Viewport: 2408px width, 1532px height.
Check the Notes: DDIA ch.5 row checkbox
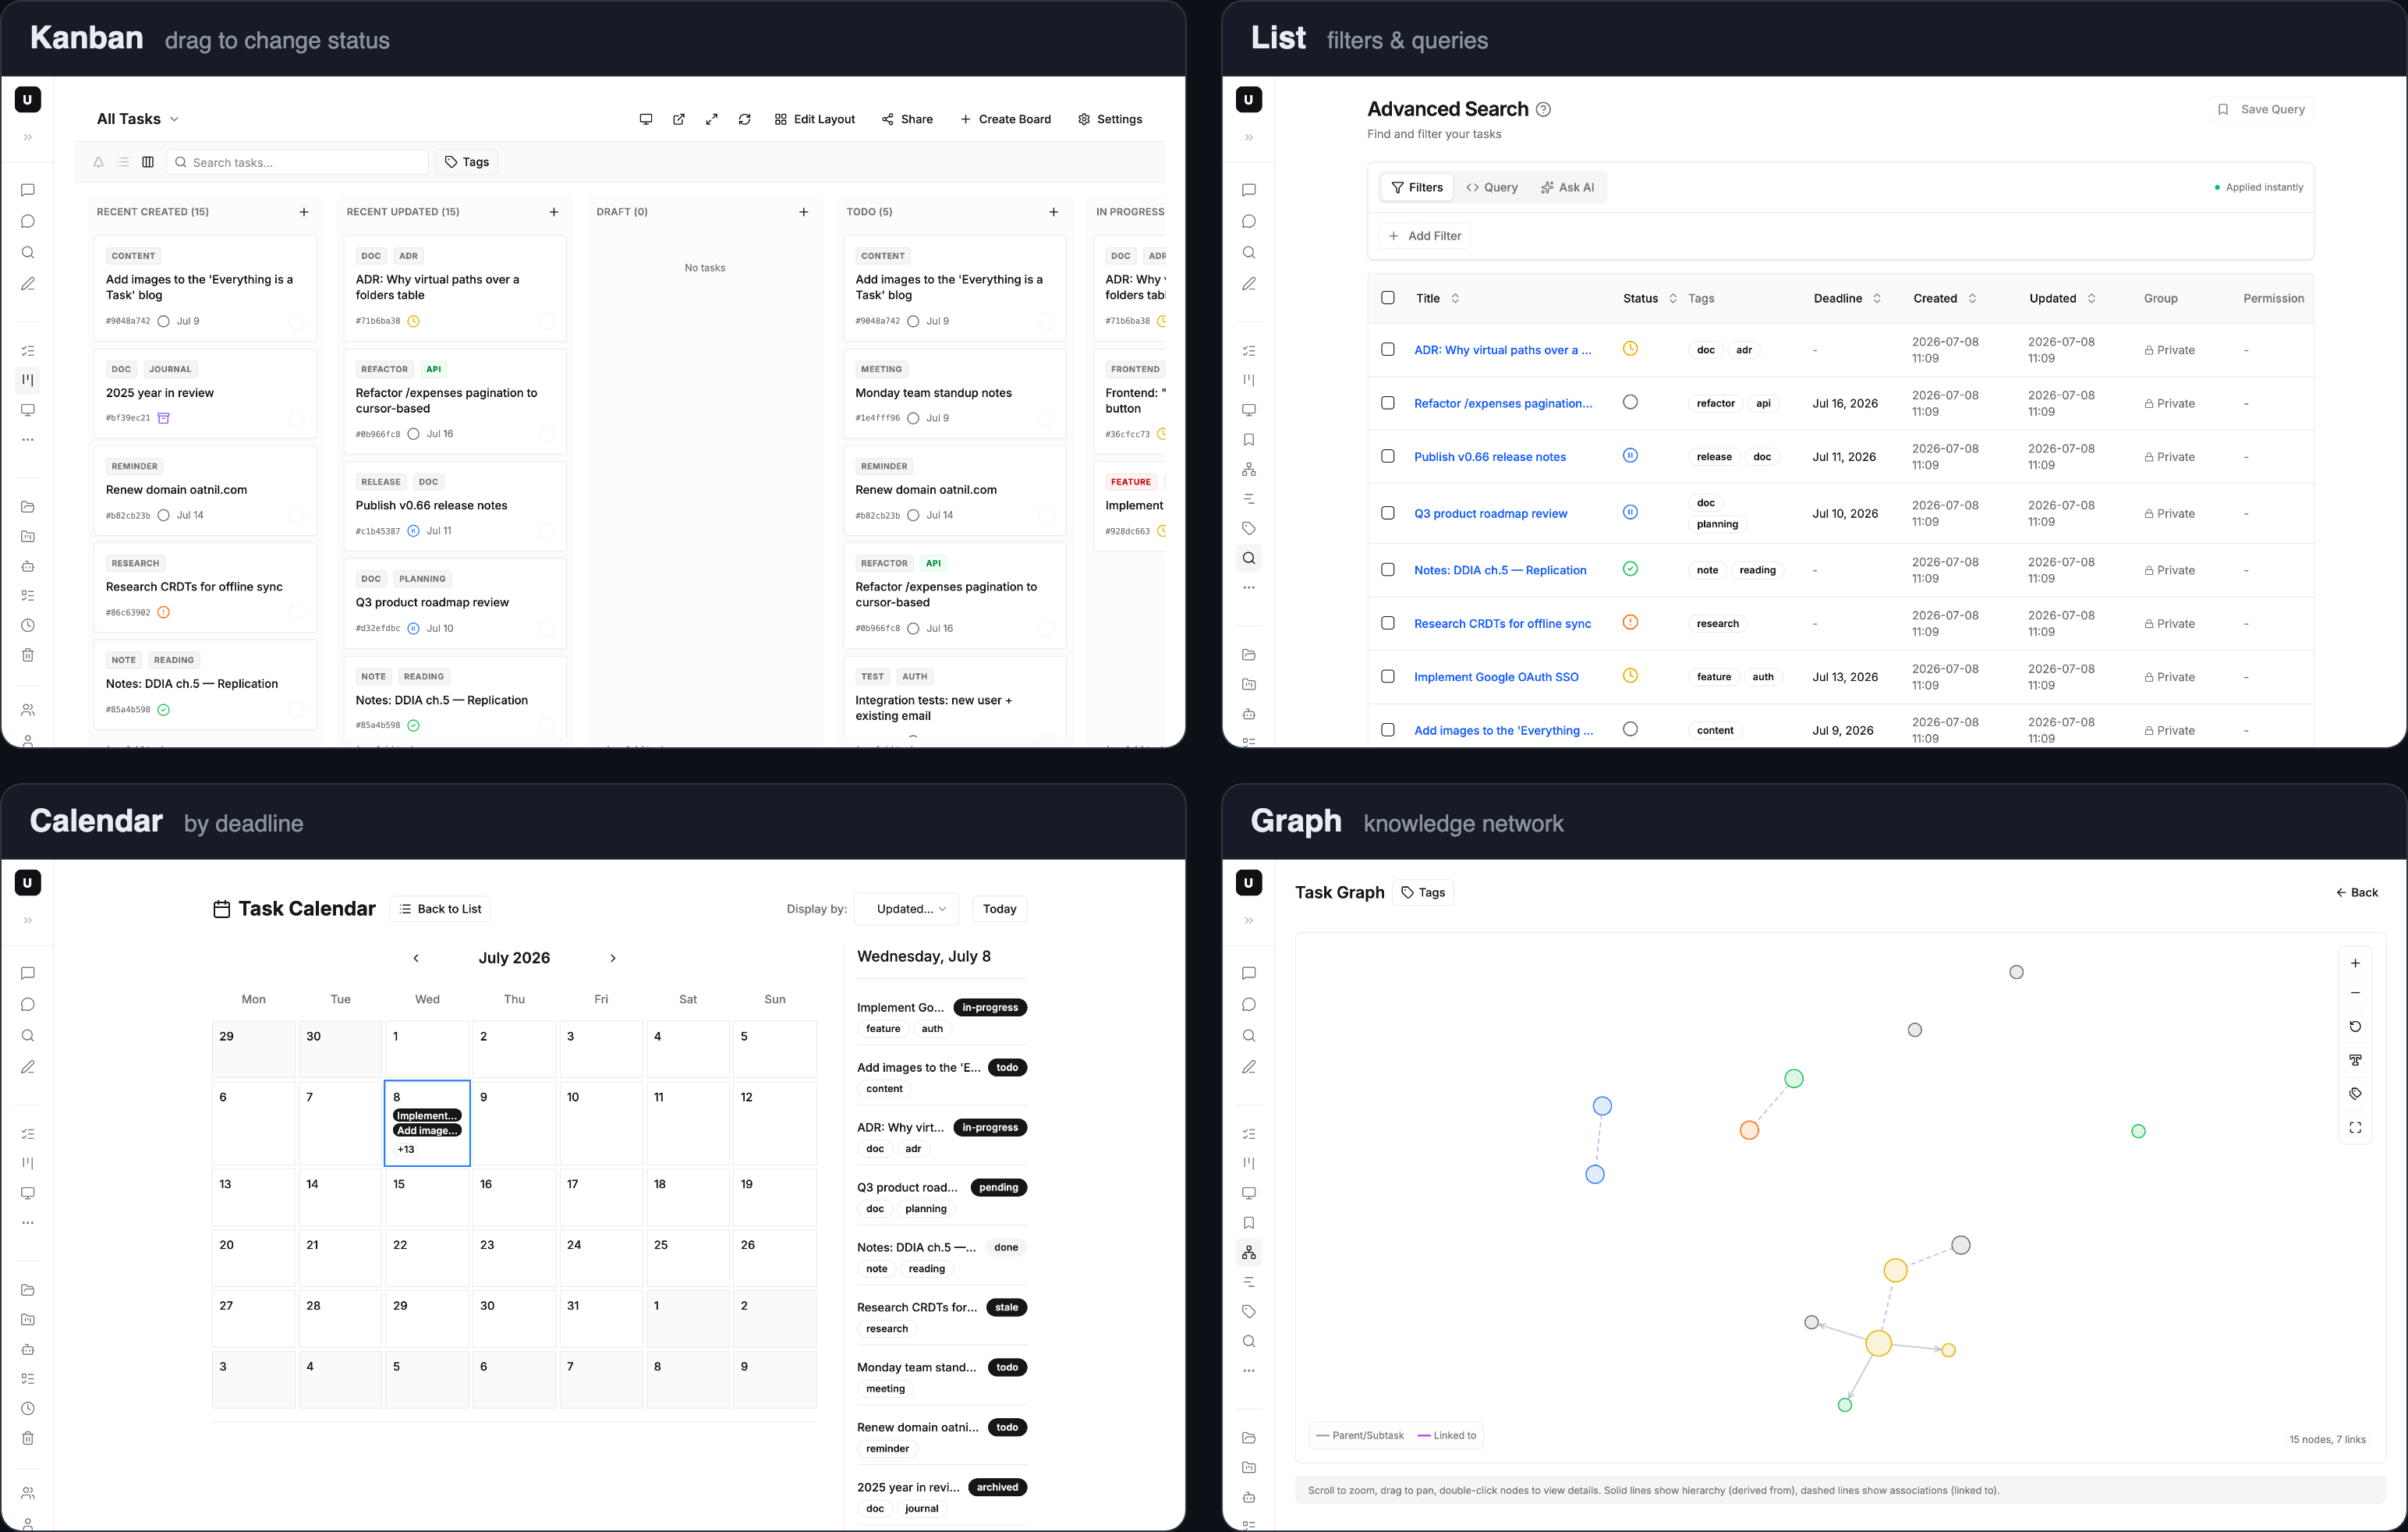pos(1388,570)
